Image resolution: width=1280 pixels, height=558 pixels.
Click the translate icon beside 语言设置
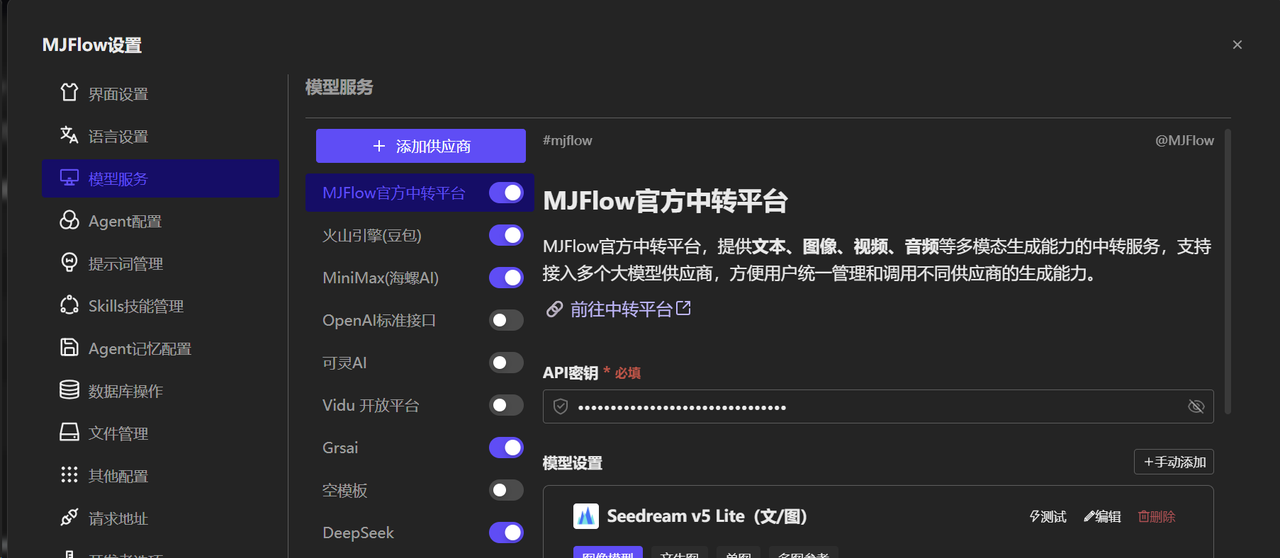click(69, 135)
